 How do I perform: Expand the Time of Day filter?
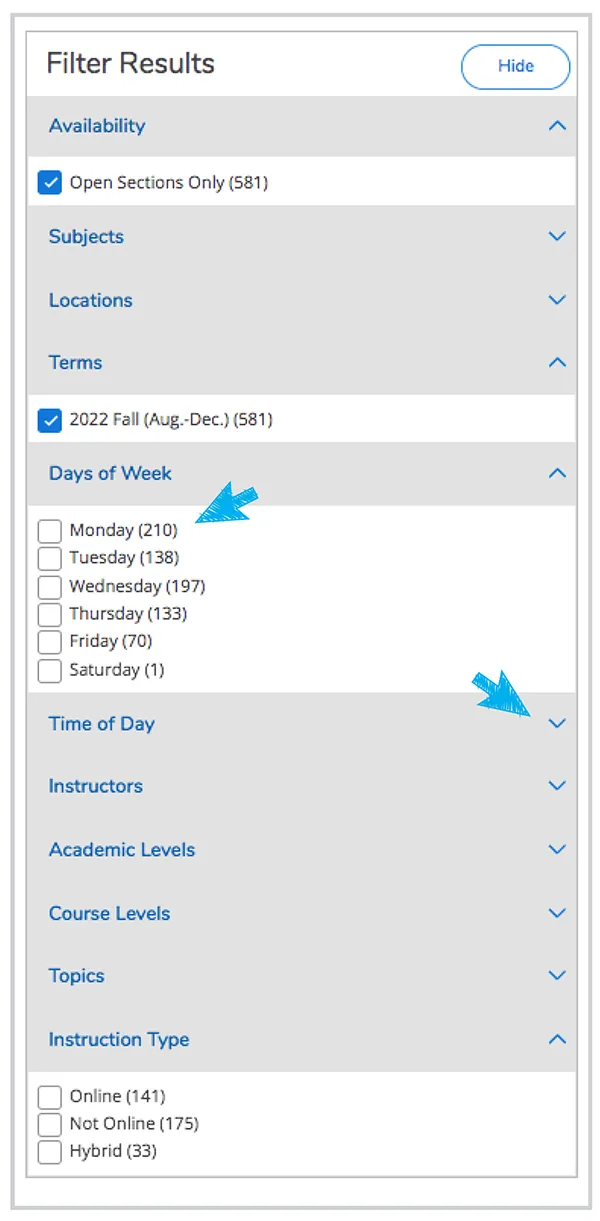pos(557,723)
